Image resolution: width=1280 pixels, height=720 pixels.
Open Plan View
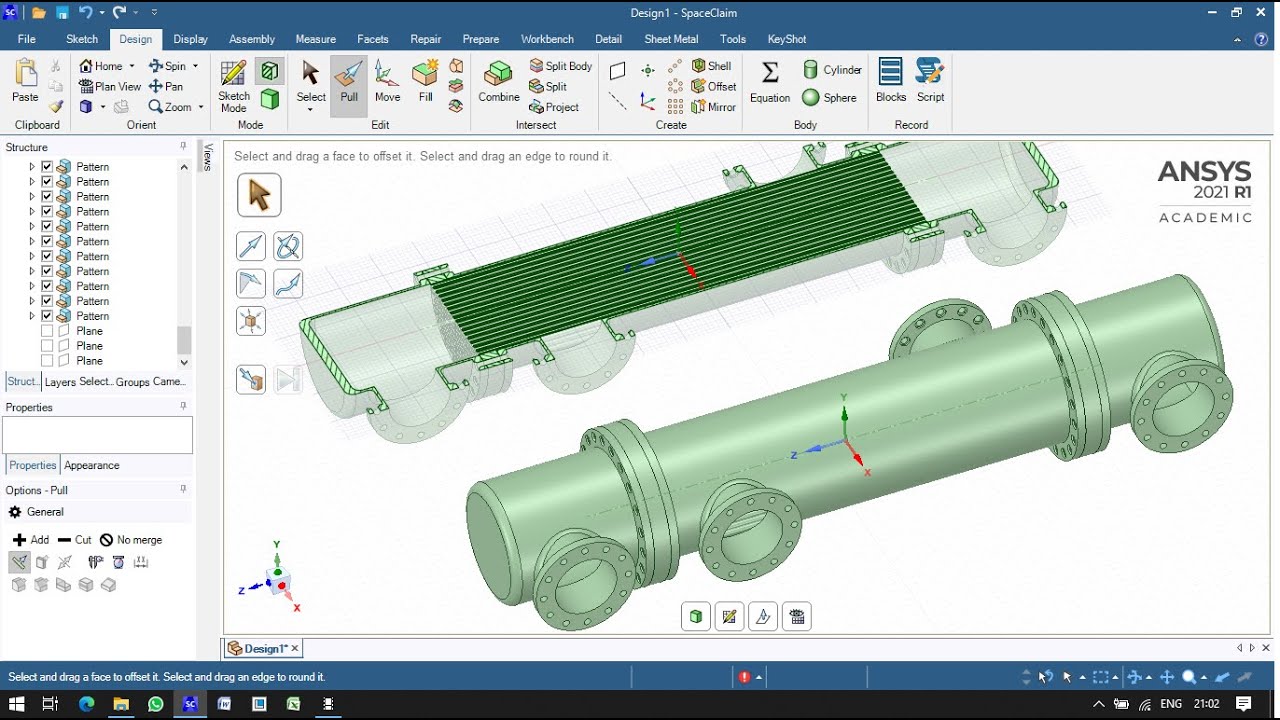coord(110,86)
